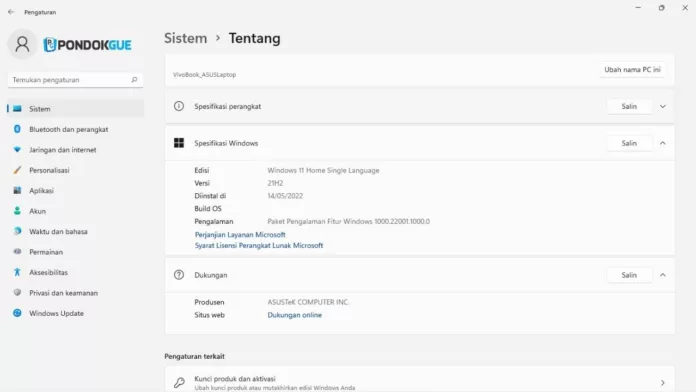Click Salin in Dukungan row
Viewport: 696px width, 392px height.
(x=629, y=275)
